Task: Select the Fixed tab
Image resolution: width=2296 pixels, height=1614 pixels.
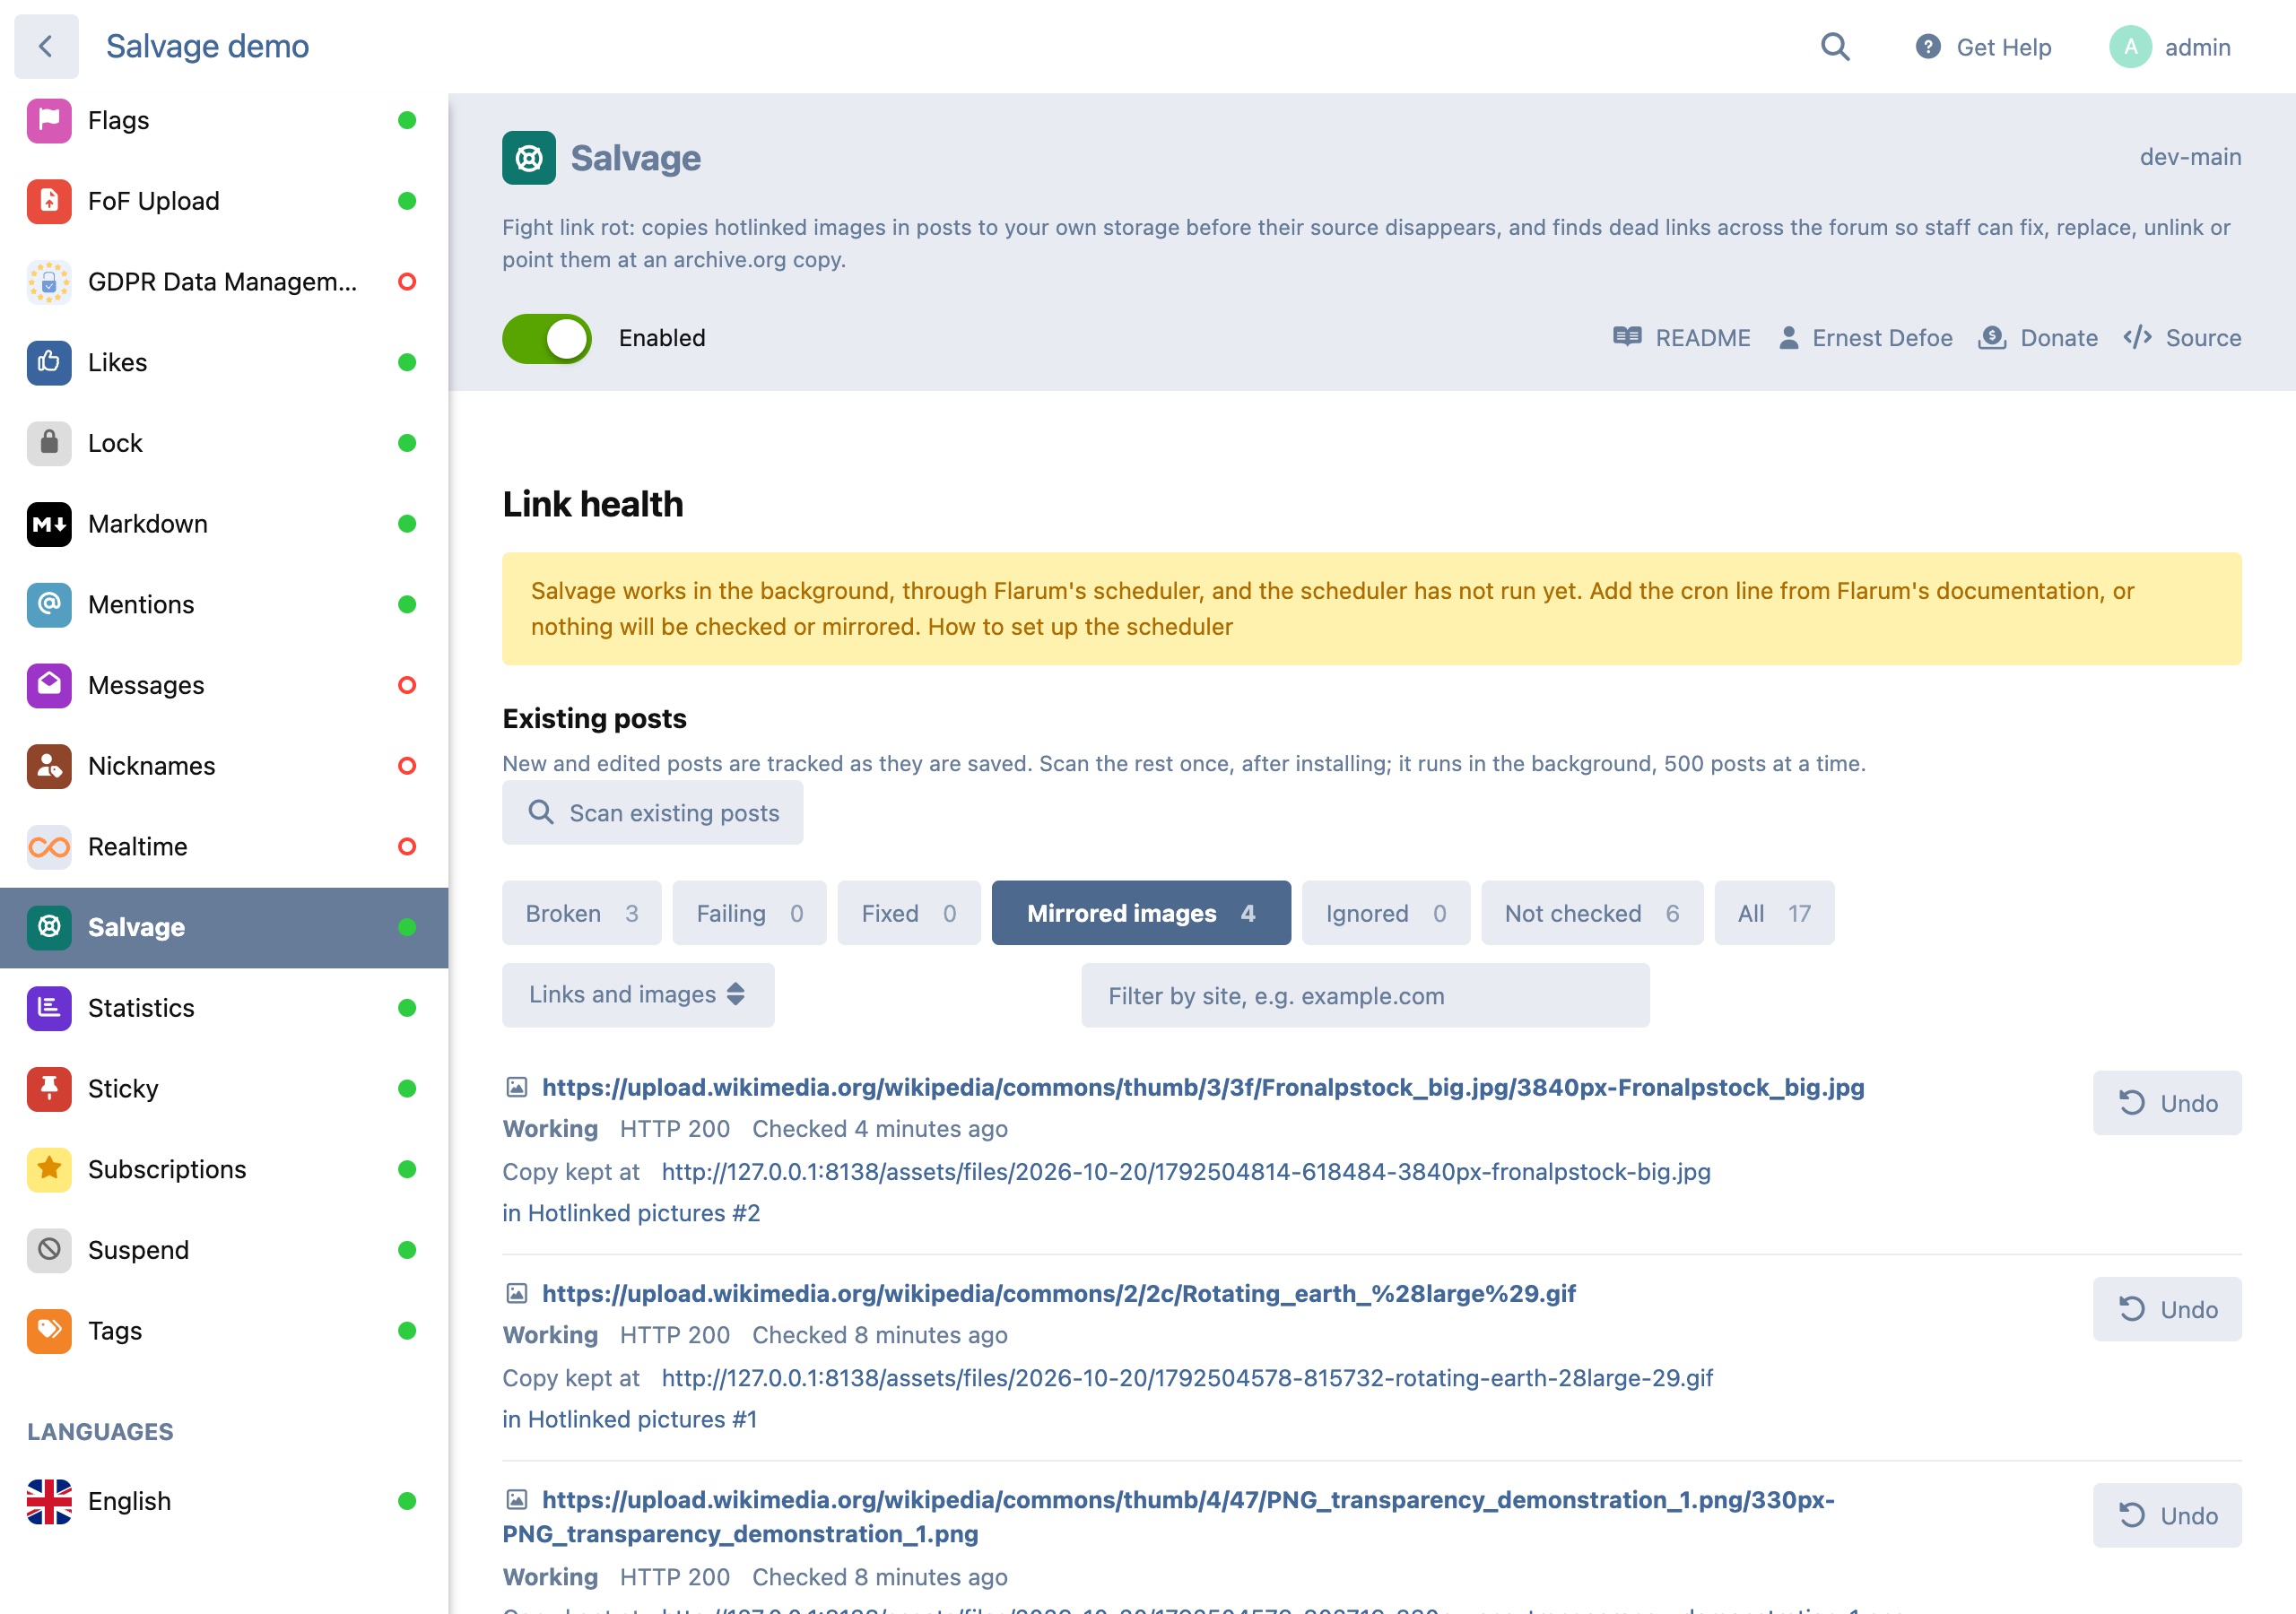Action: [x=908, y=913]
